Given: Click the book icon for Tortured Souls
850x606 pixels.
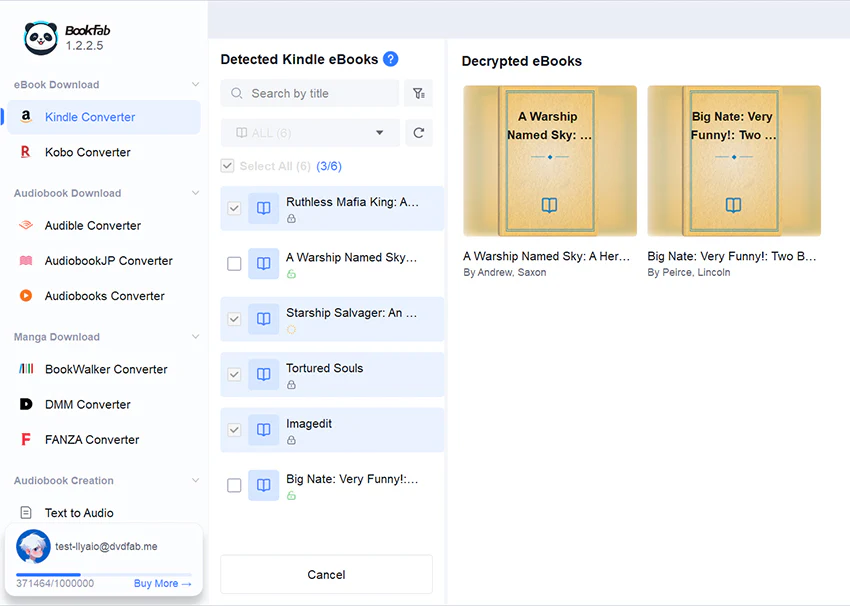Looking at the screenshot, I should [x=263, y=375].
